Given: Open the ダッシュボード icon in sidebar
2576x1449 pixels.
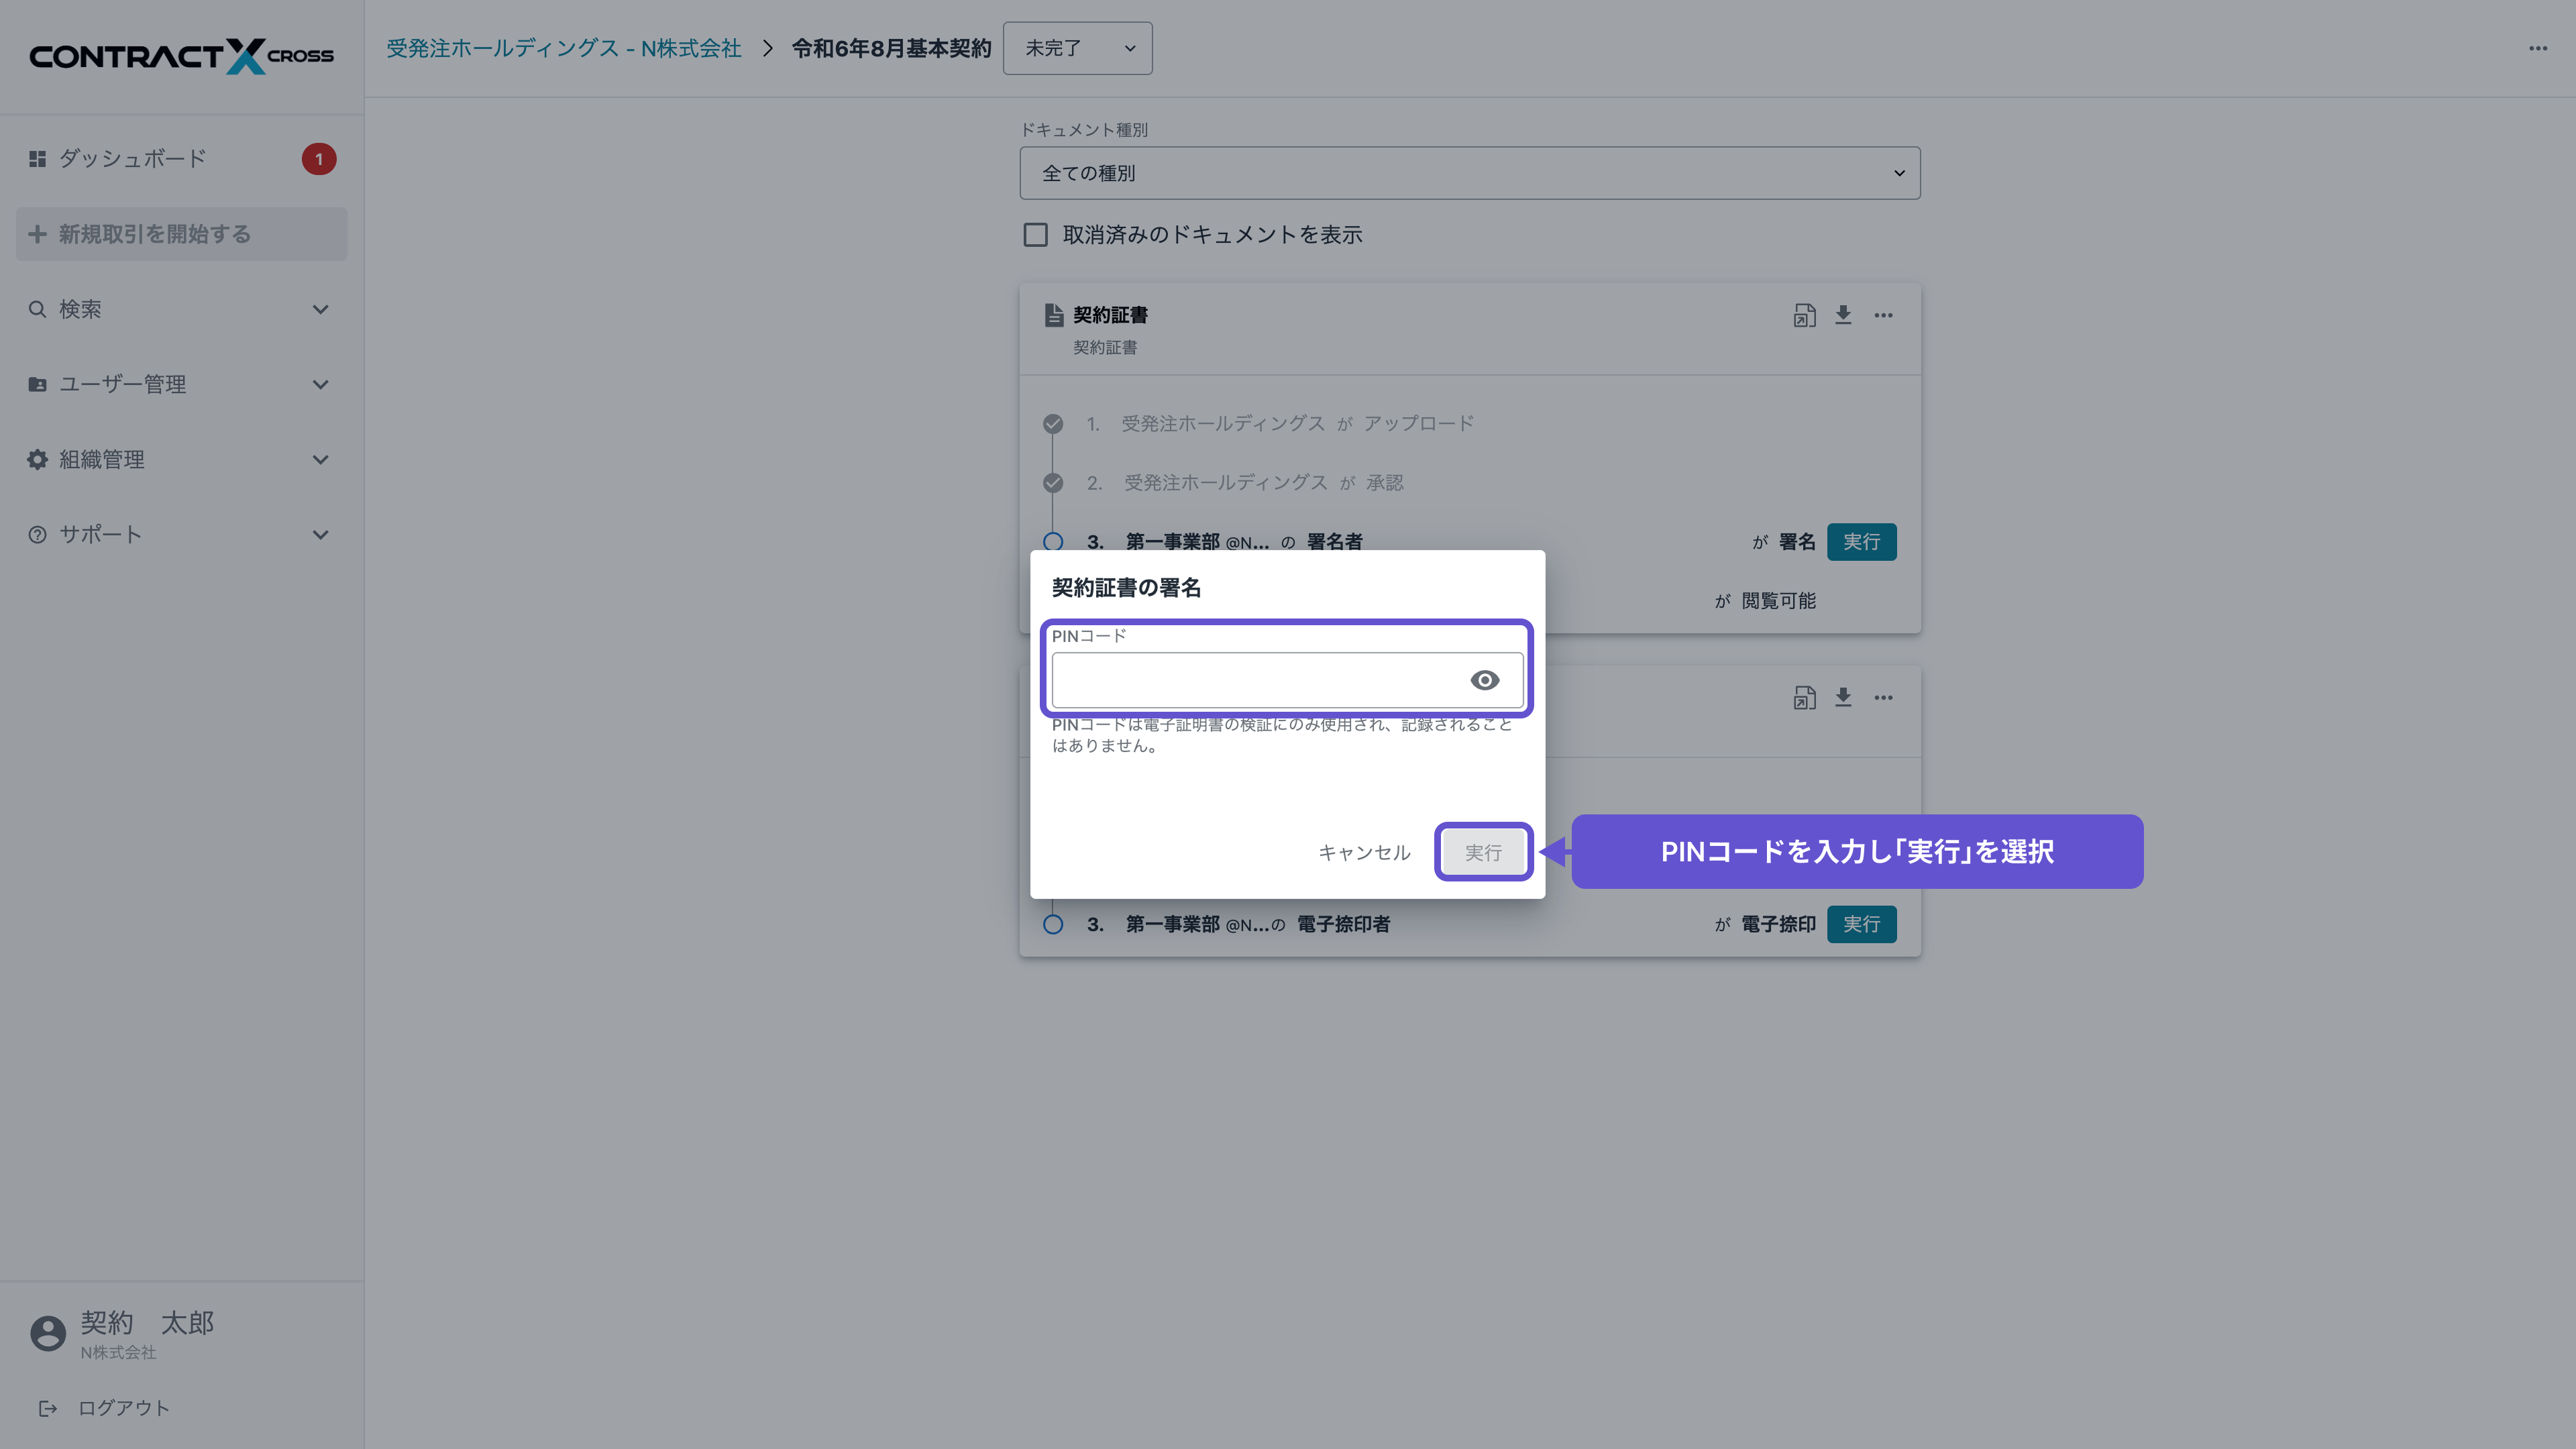Looking at the screenshot, I should tap(37, 158).
